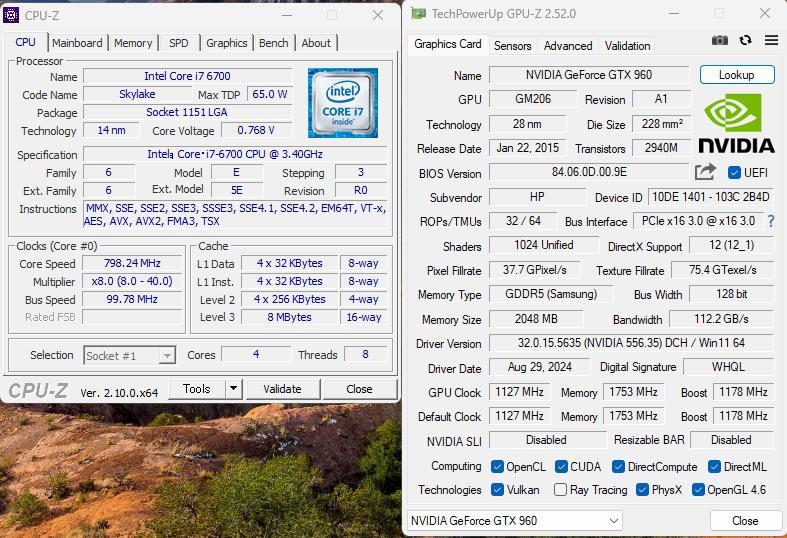
Task: Click the GPU-Z title bar app icon
Action: (419, 14)
